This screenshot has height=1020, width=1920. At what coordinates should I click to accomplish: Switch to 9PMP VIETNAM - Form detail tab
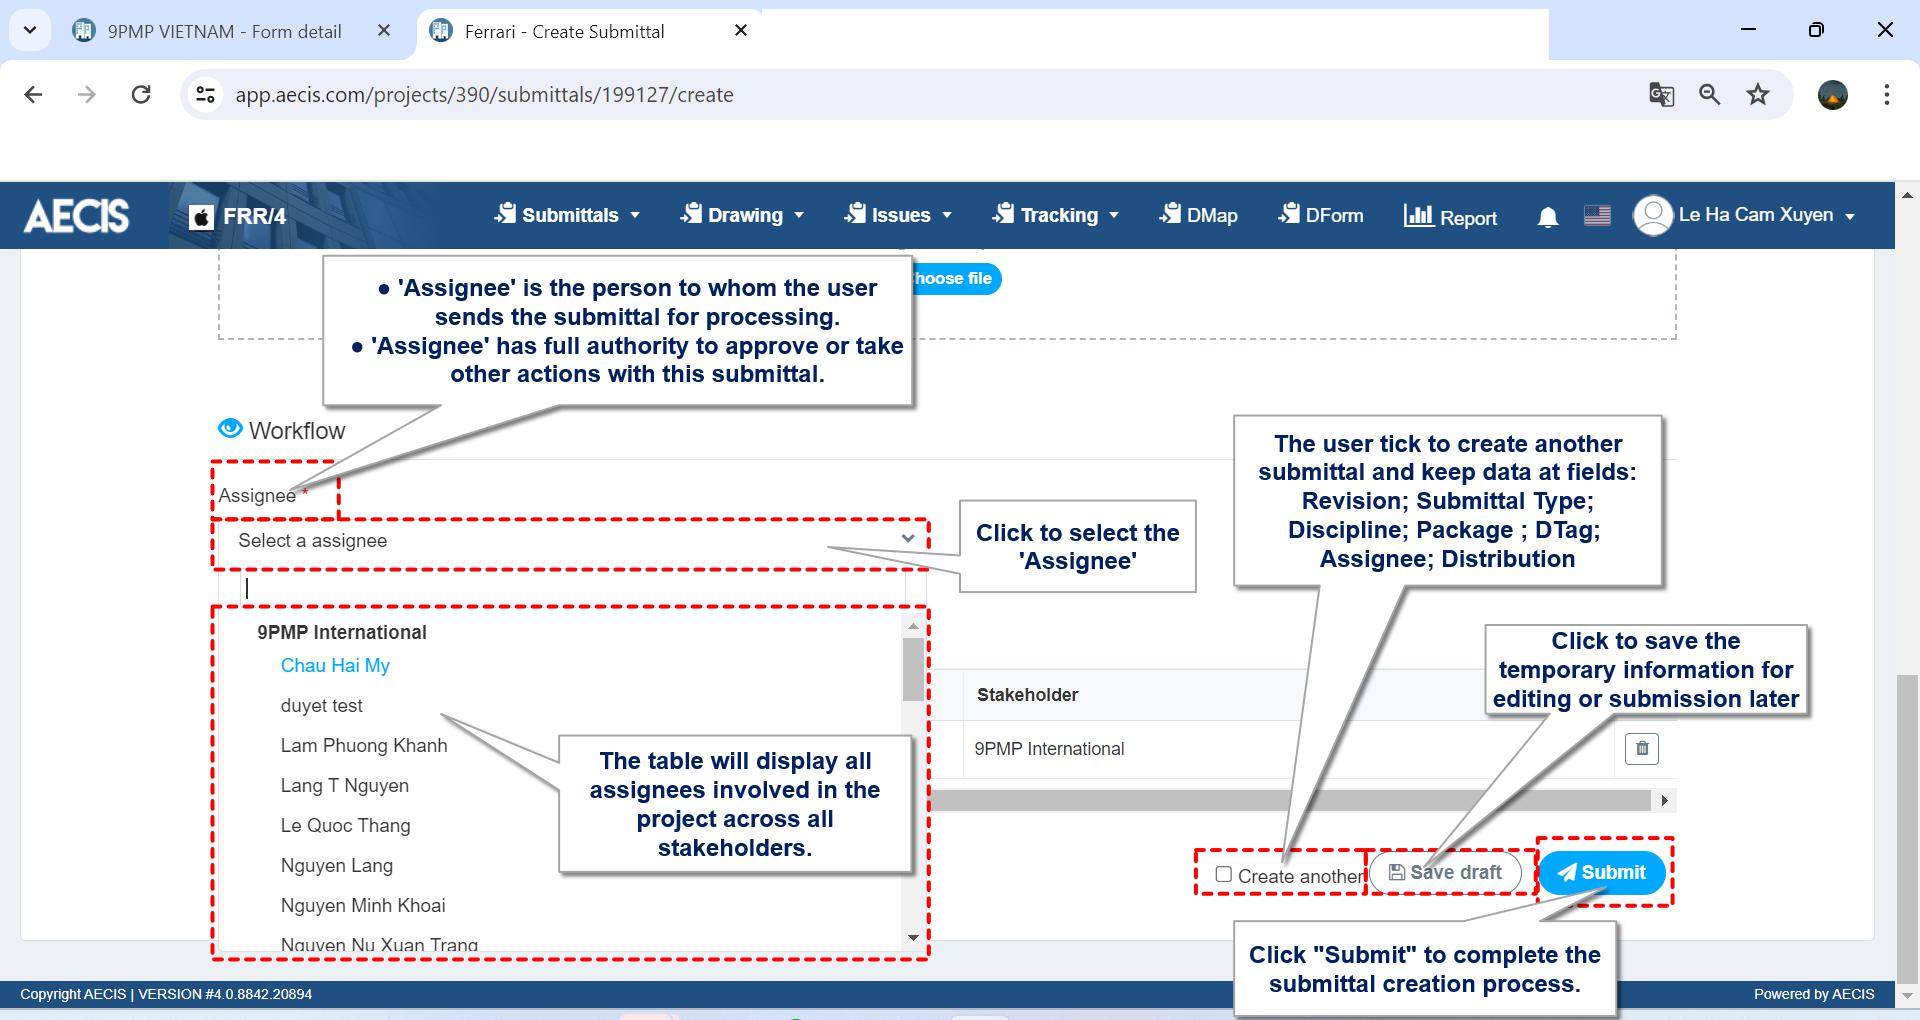(x=224, y=31)
